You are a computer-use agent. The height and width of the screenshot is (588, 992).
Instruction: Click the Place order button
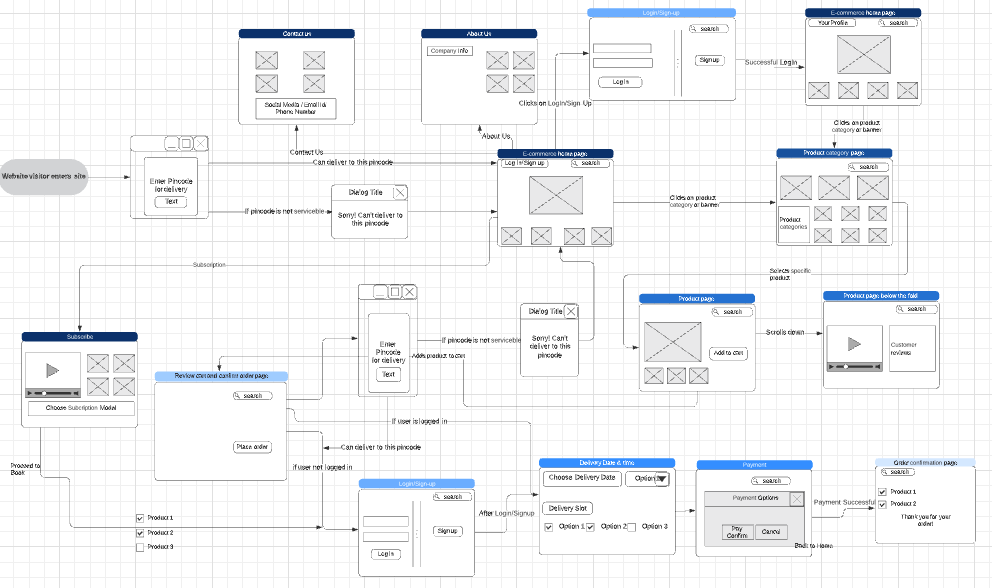coord(252,447)
